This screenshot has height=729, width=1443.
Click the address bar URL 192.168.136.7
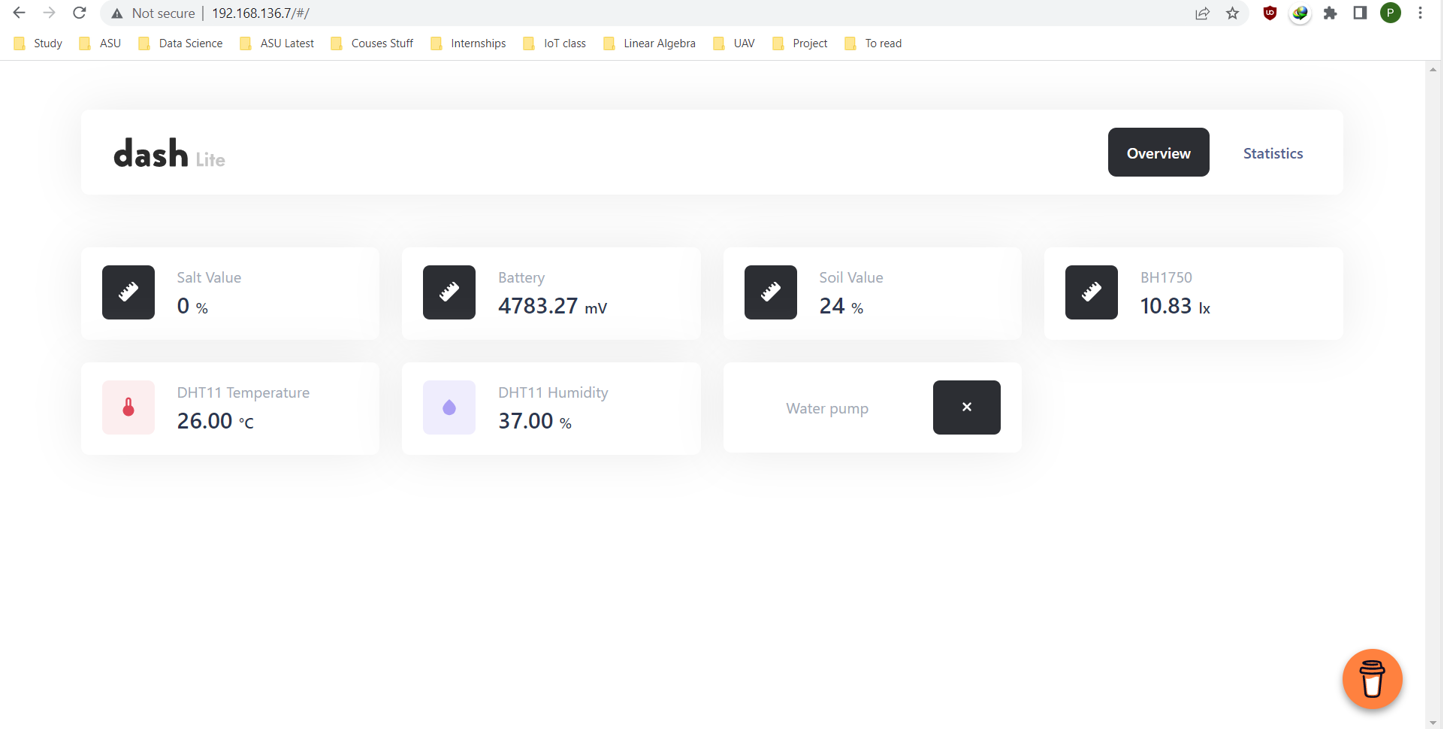[260, 14]
